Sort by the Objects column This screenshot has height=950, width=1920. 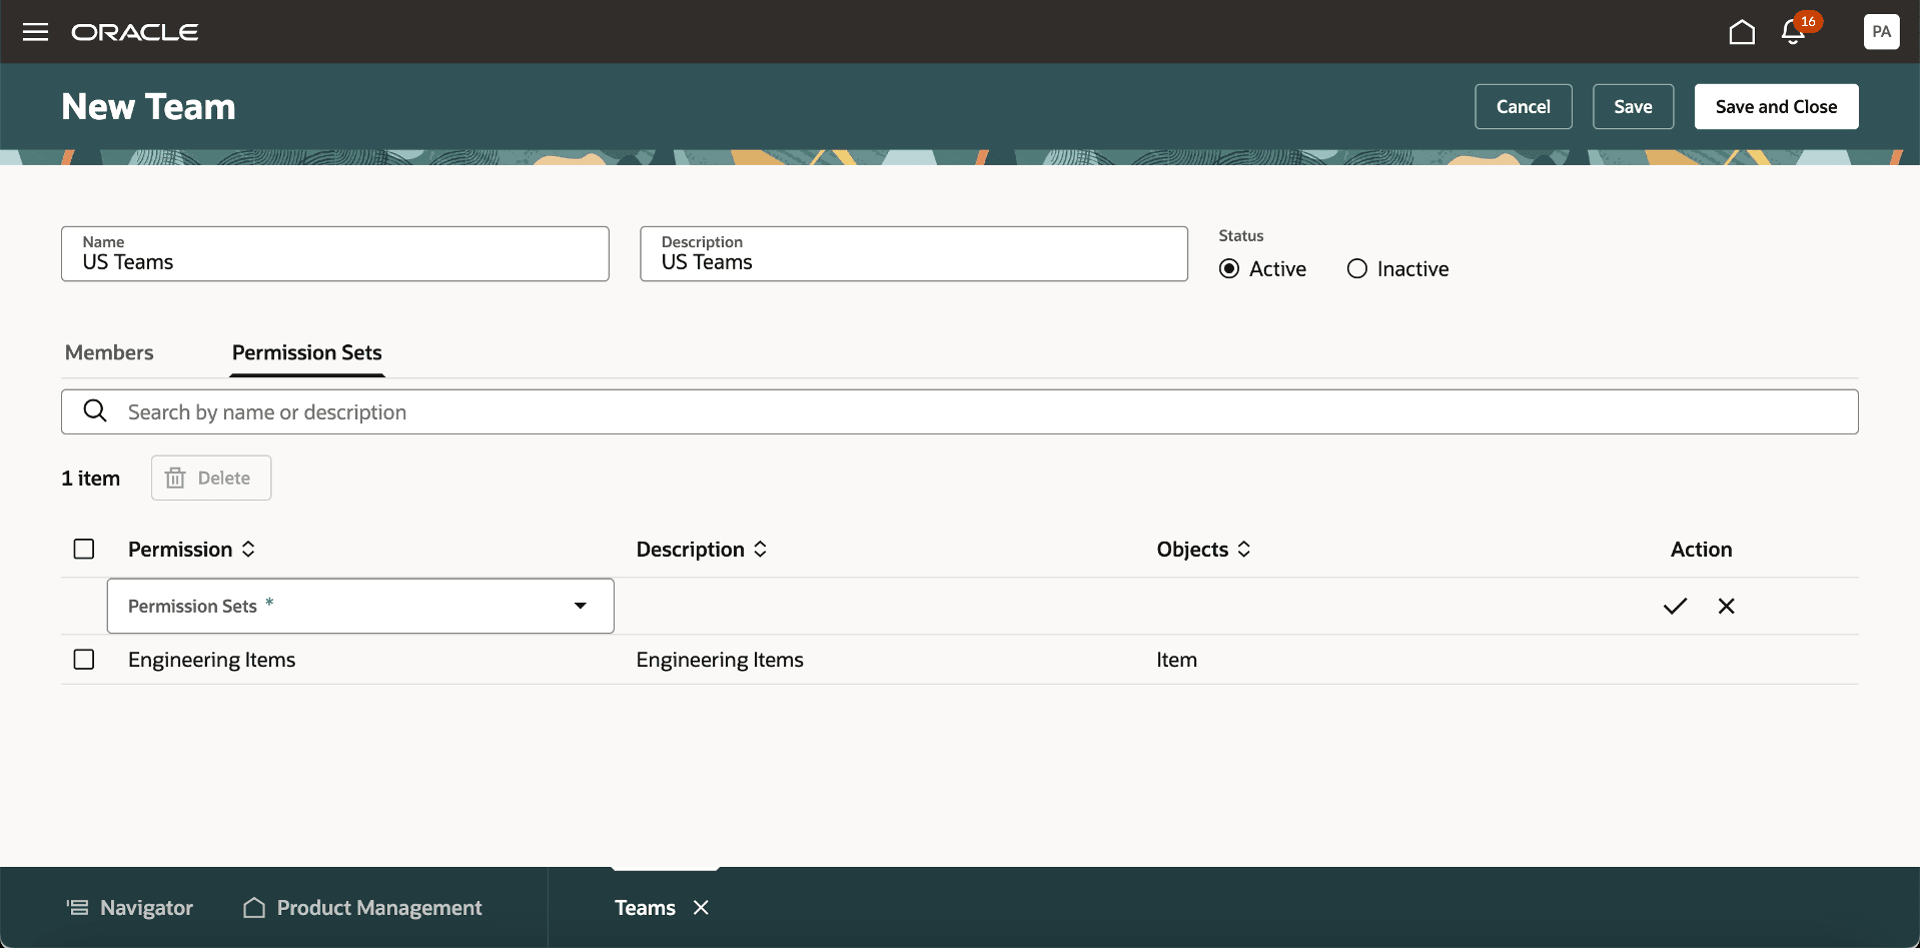[1244, 549]
